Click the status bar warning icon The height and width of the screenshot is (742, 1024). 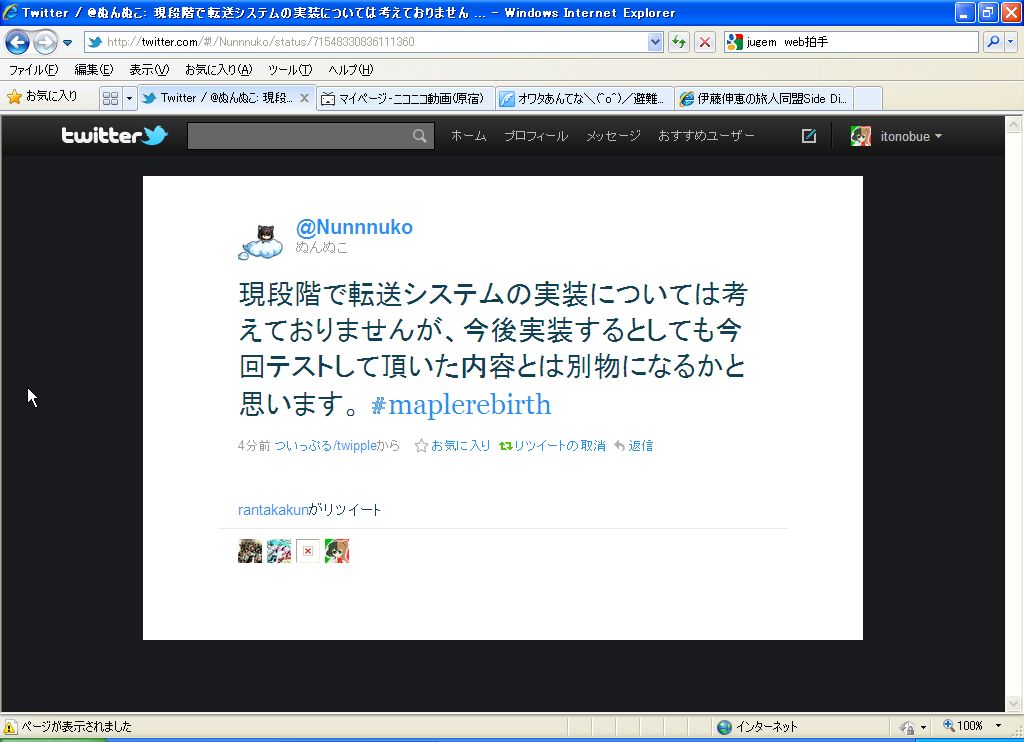10,726
